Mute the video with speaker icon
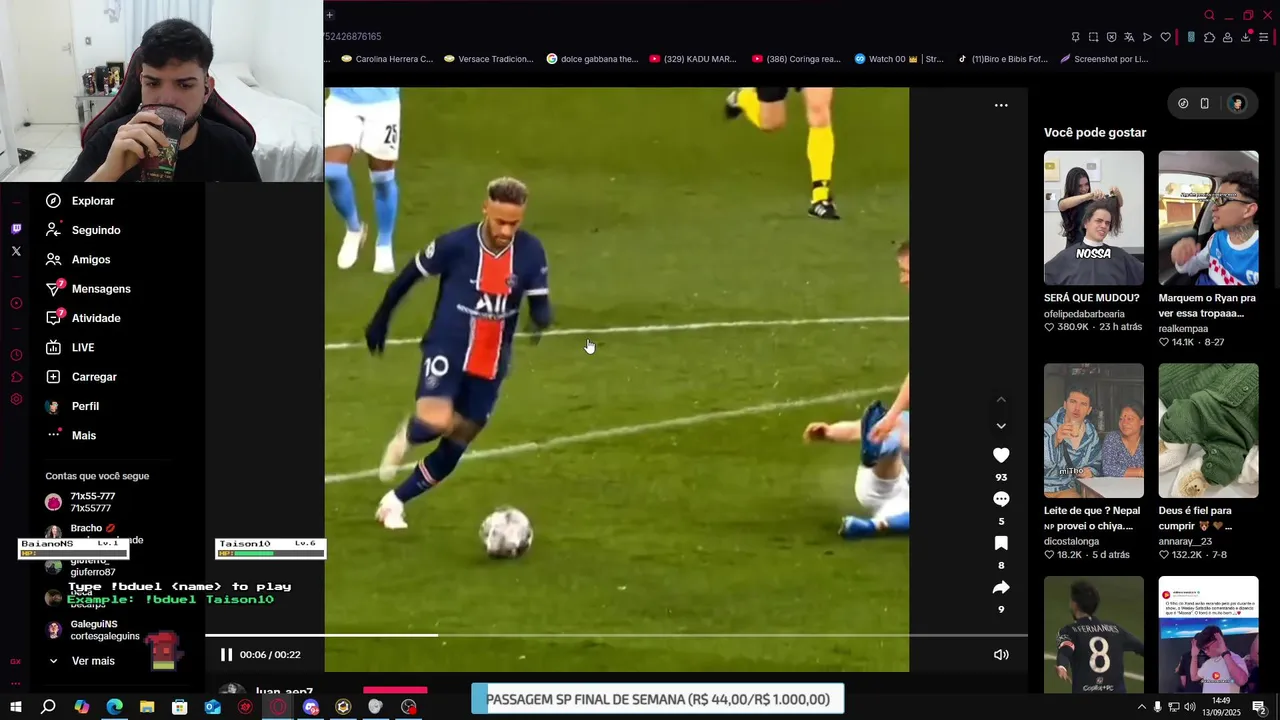 [x=1001, y=655]
